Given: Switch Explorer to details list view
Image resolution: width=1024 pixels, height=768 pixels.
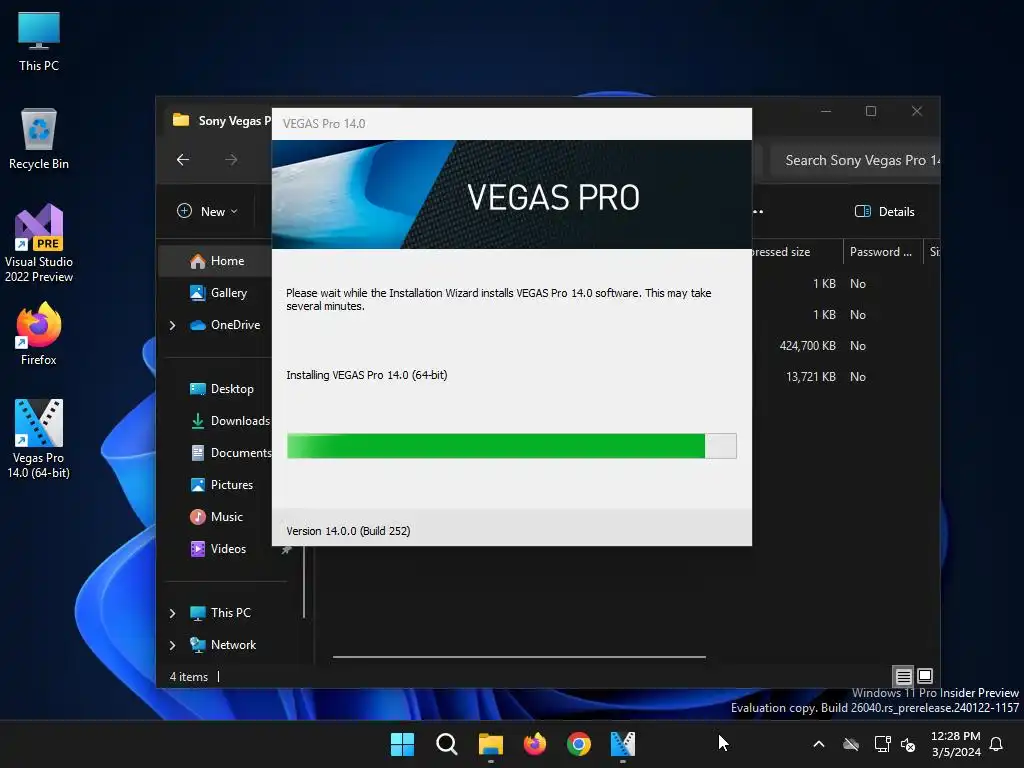Looking at the screenshot, I should pos(903,677).
